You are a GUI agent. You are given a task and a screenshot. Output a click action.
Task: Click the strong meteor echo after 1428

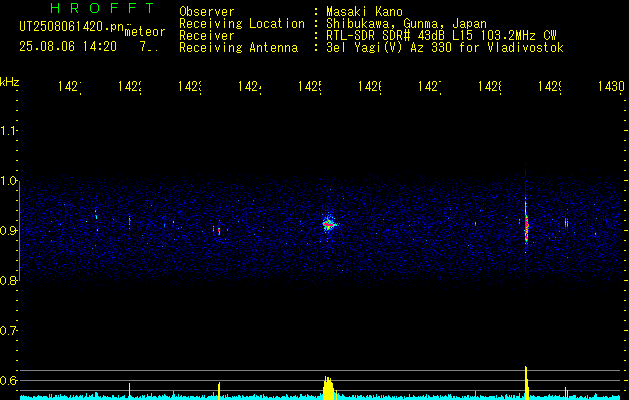click(526, 225)
